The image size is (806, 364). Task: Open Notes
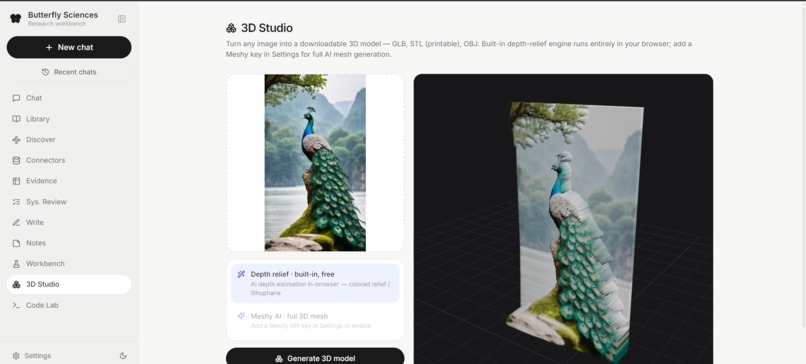(x=69, y=243)
